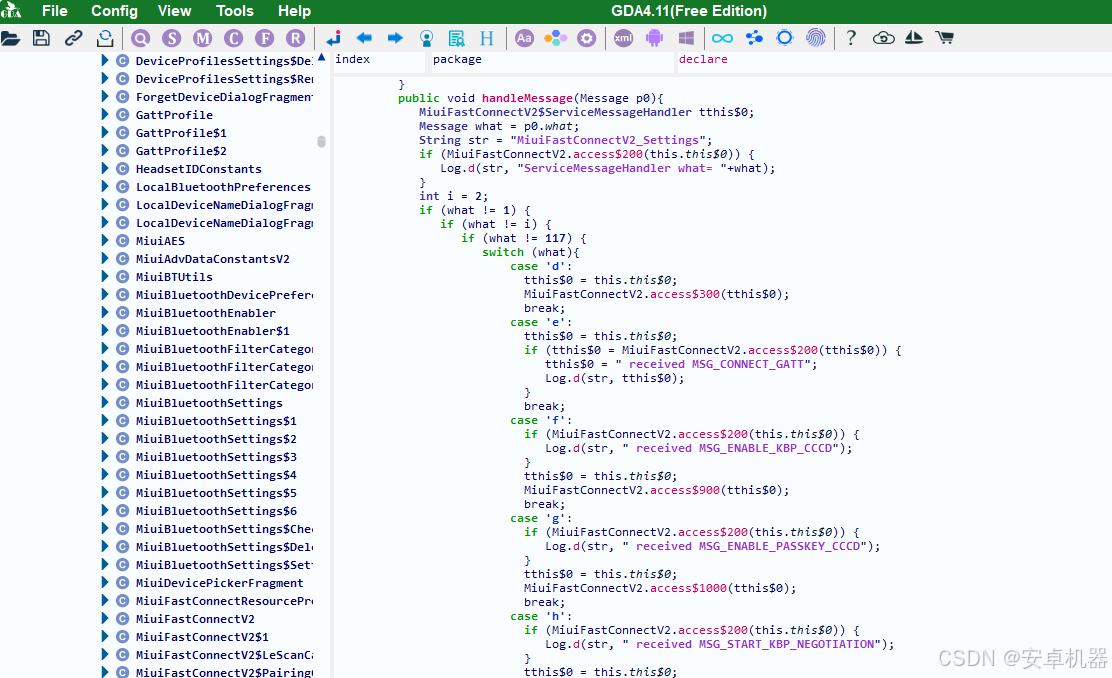Click the blue H hex icon
This screenshot has height=678, width=1112.
click(486, 38)
